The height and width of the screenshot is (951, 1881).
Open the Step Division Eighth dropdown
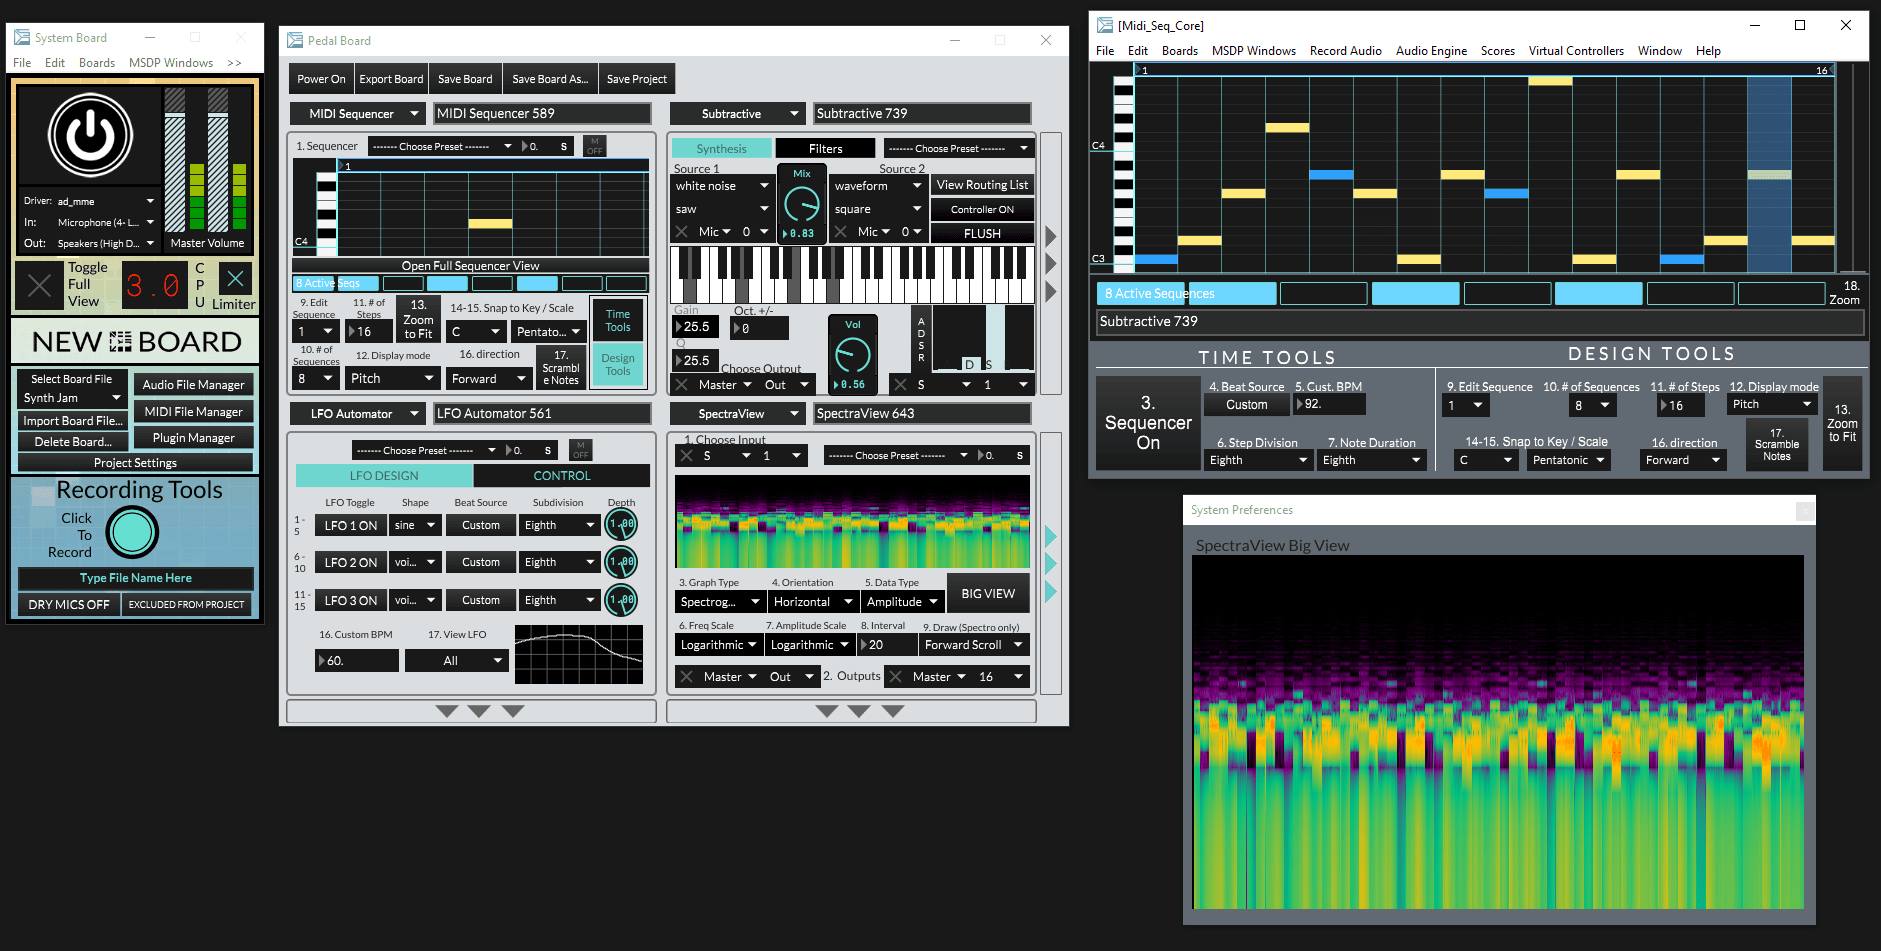[x=1259, y=460]
